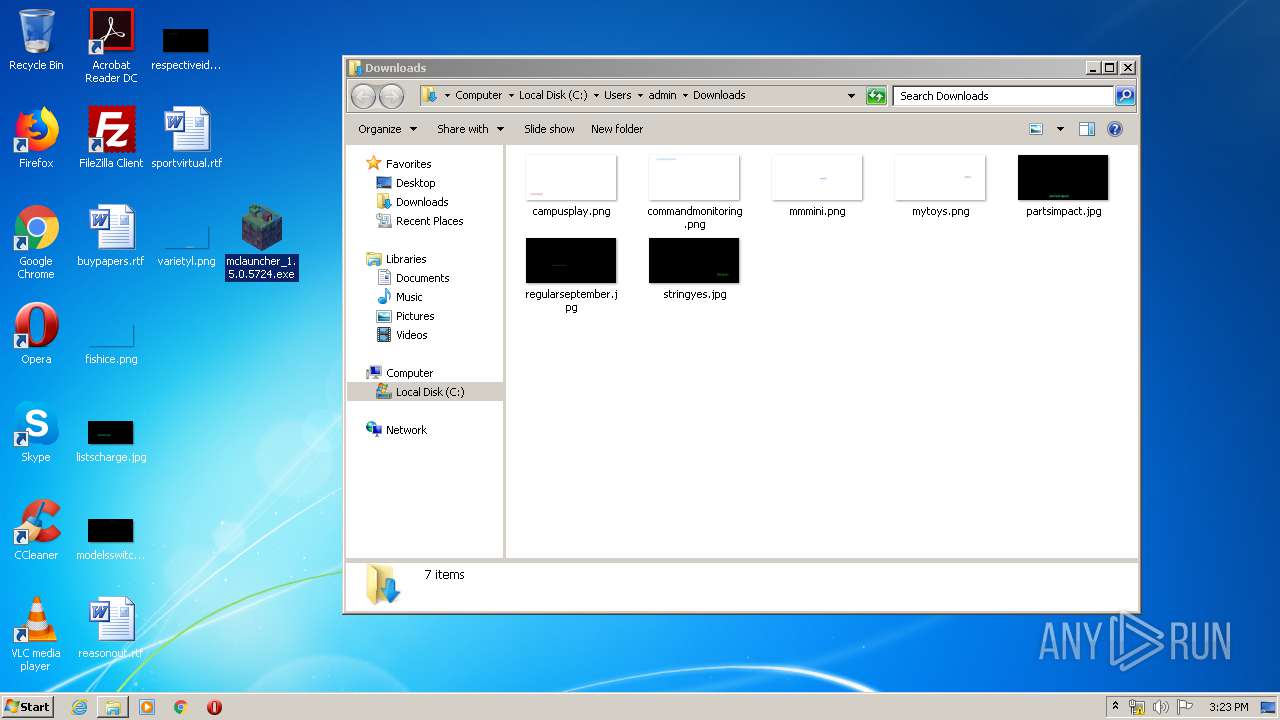The height and width of the screenshot is (720, 1280).
Task: Expand arrow after Computer in address bar
Action: coord(511,96)
